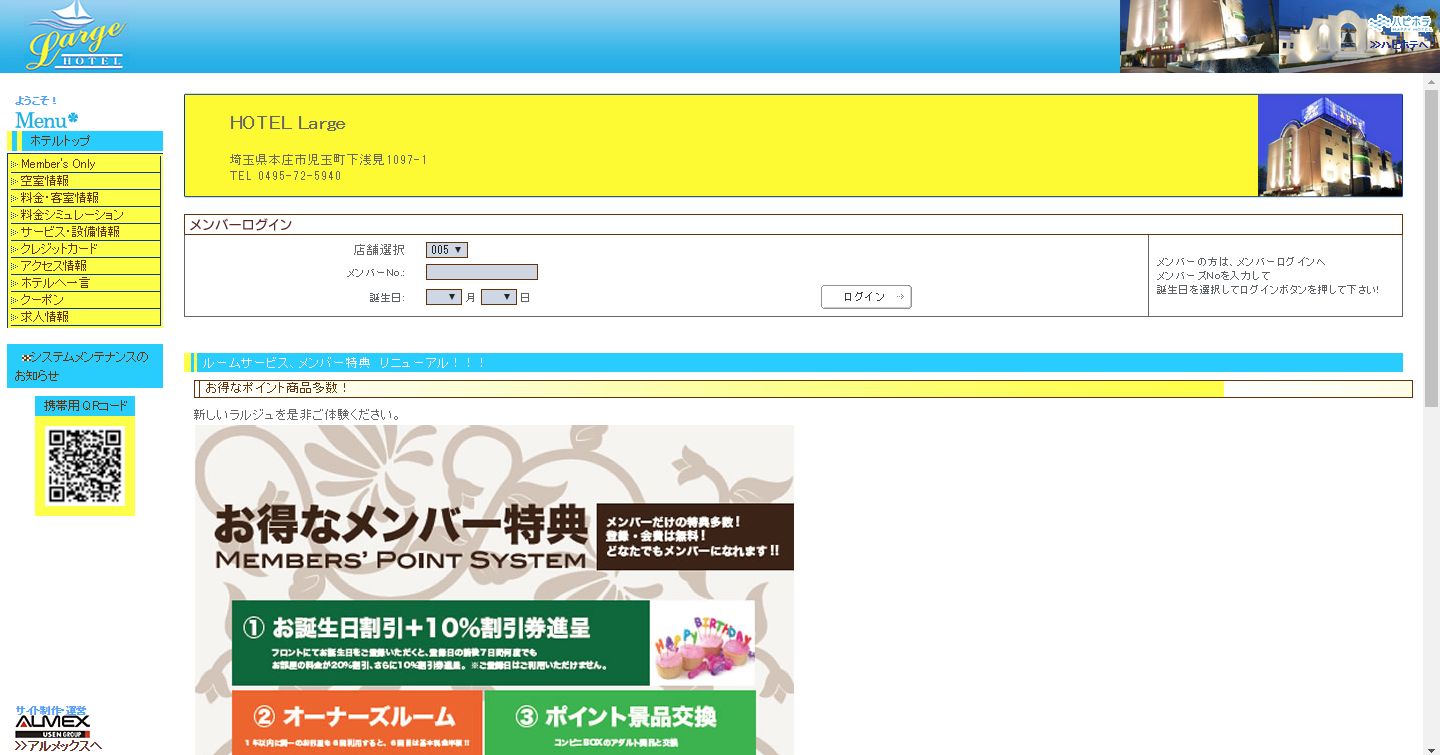This screenshot has width=1440, height=755.
Task: Open Member's Only menu item
Action: click(x=84, y=164)
